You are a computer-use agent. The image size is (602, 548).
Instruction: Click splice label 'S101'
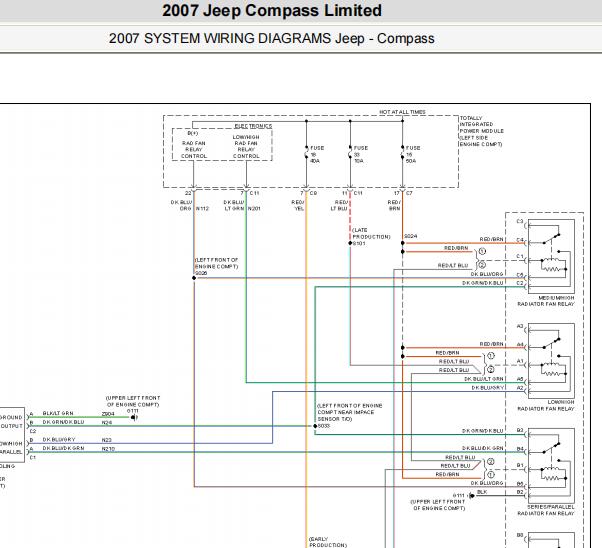point(359,243)
